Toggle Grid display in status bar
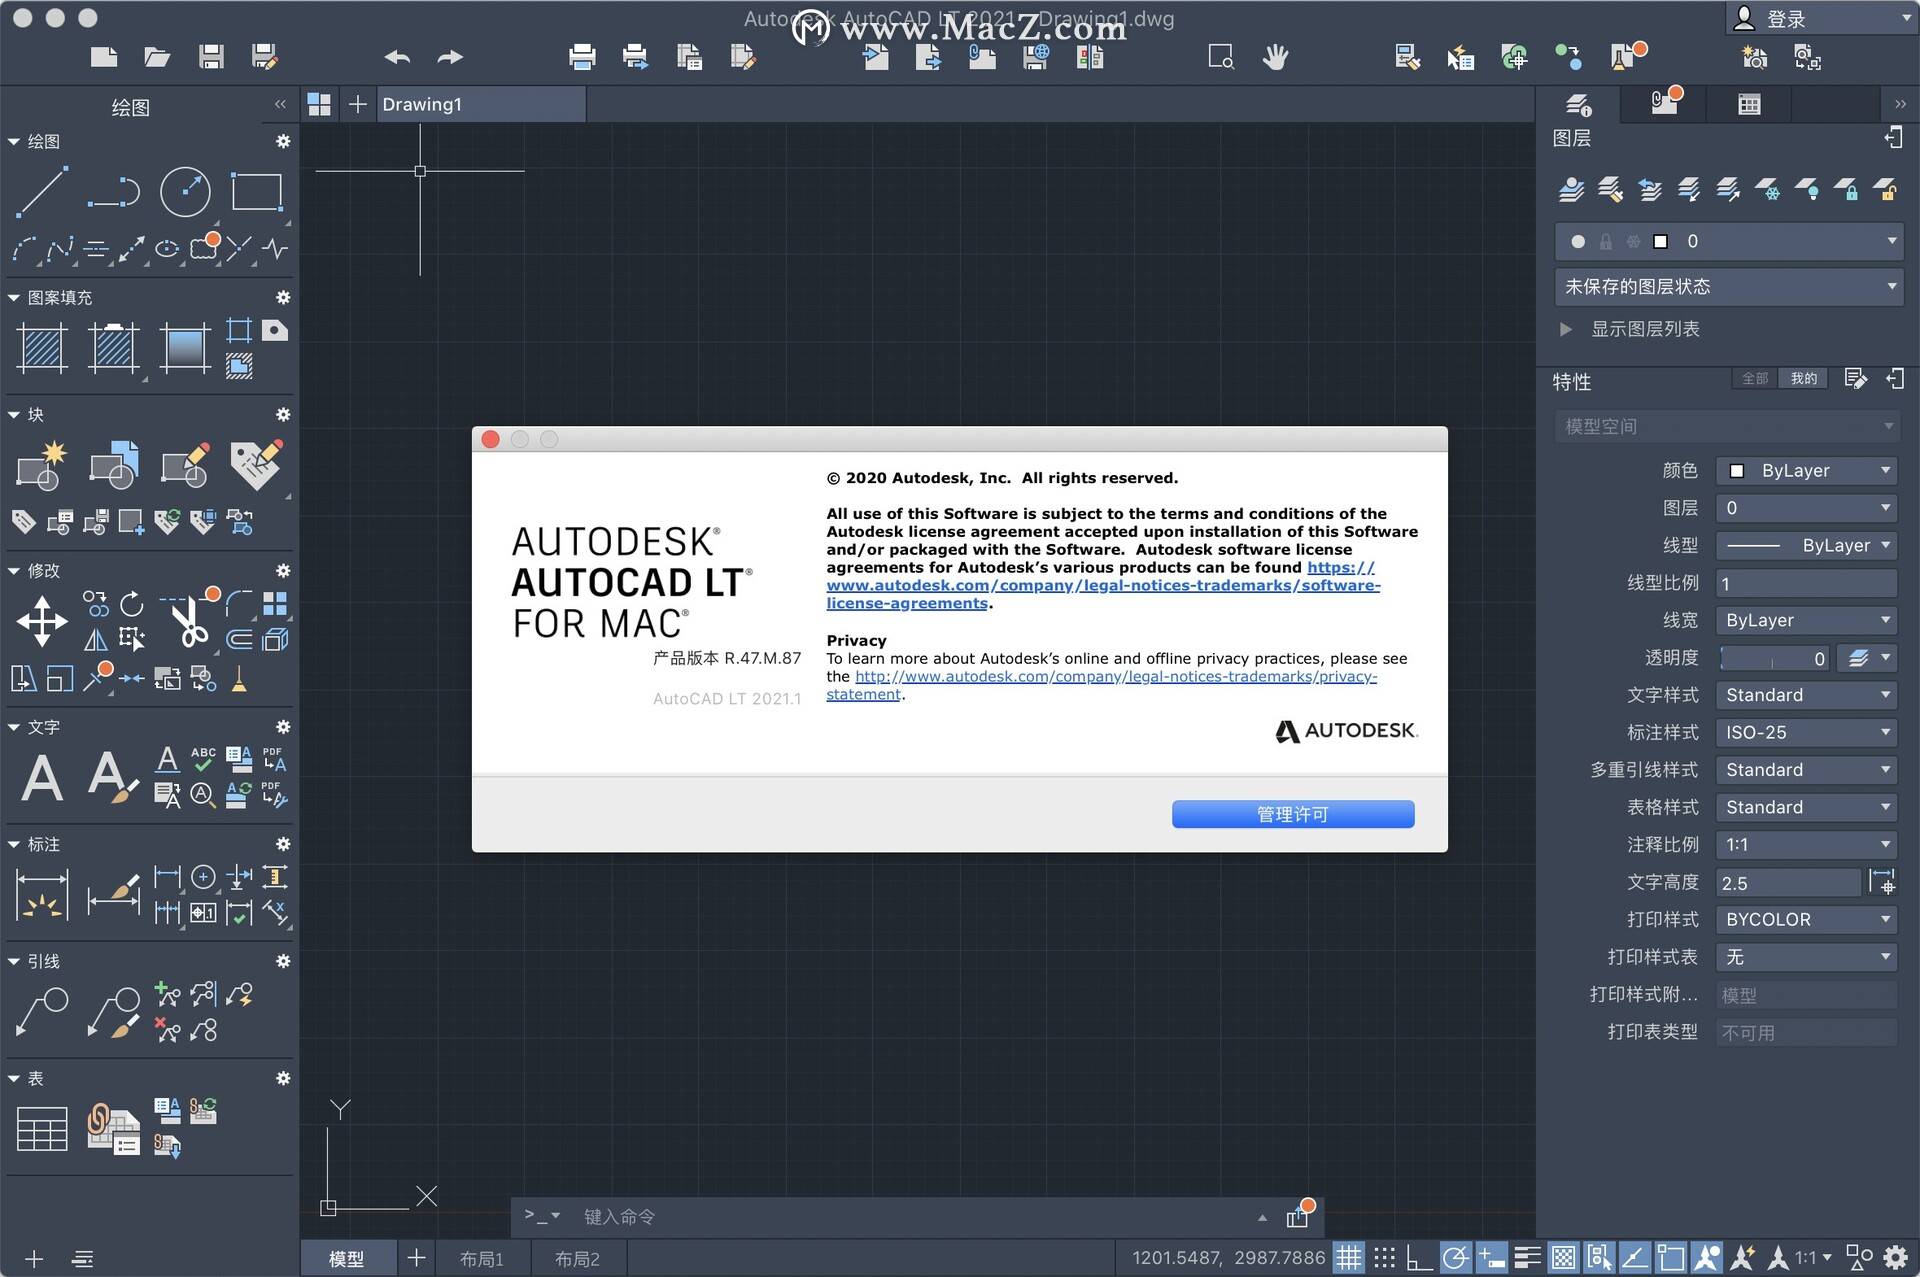The height and width of the screenshot is (1277, 1920). 1349,1257
